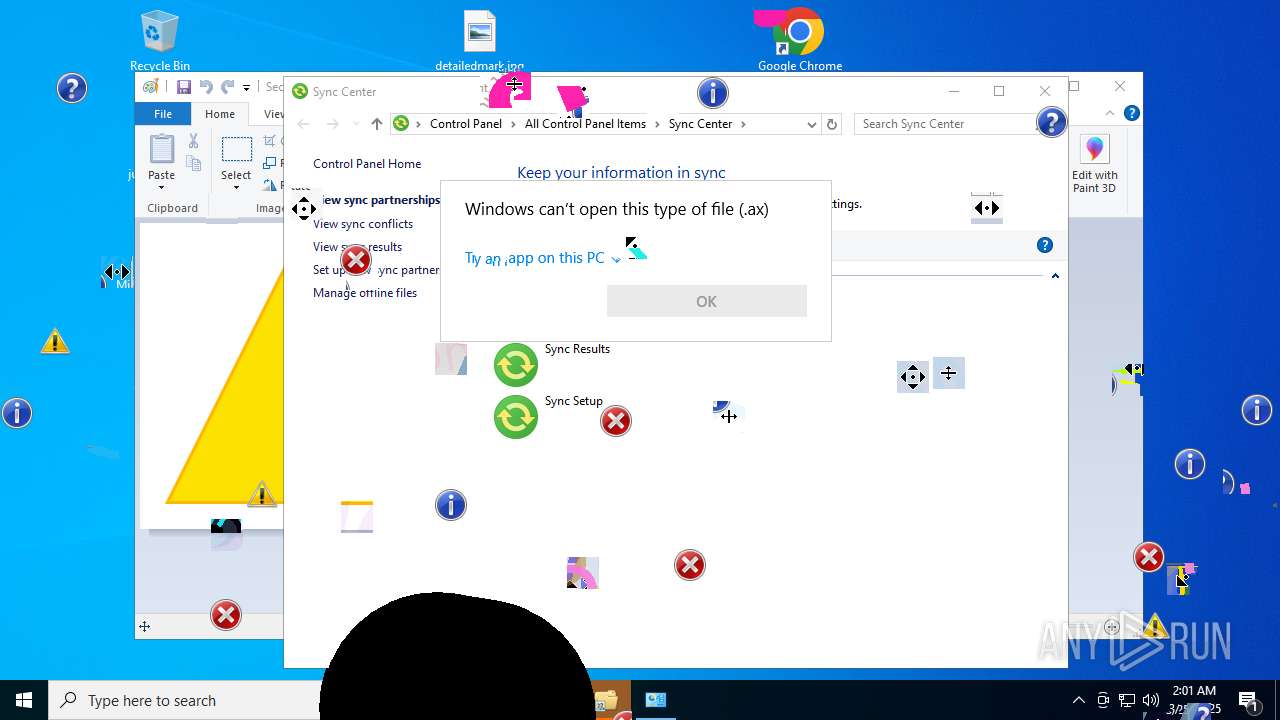Viewport: 1280px width, 720px height.
Task: Go up one level in Sync Center
Action: 376,124
